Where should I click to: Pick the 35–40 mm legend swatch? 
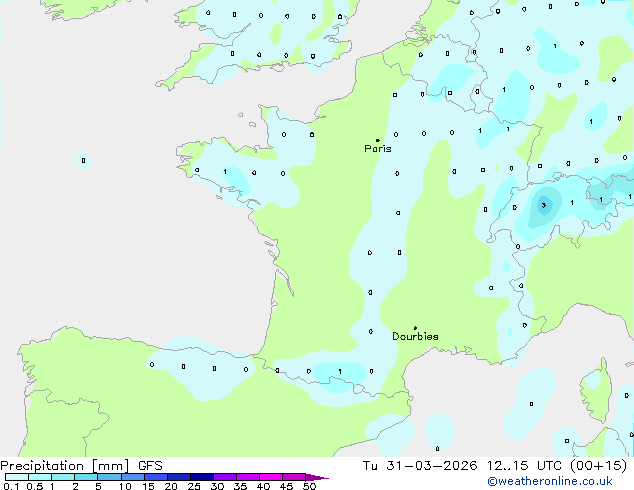tap(248, 477)
